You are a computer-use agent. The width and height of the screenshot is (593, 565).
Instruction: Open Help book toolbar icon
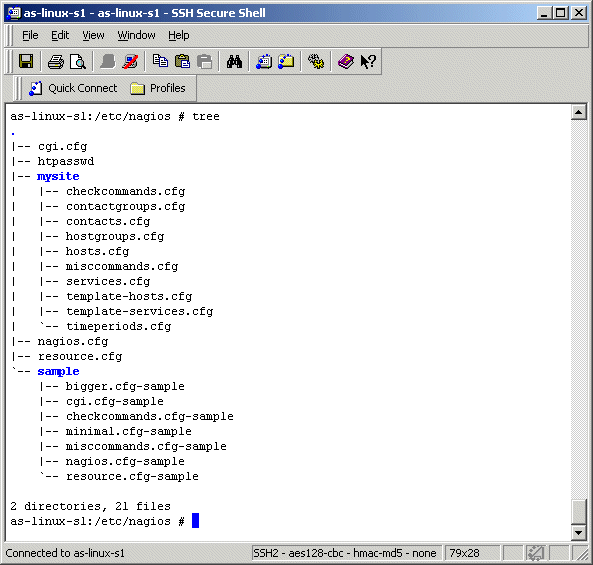point(346,61)
